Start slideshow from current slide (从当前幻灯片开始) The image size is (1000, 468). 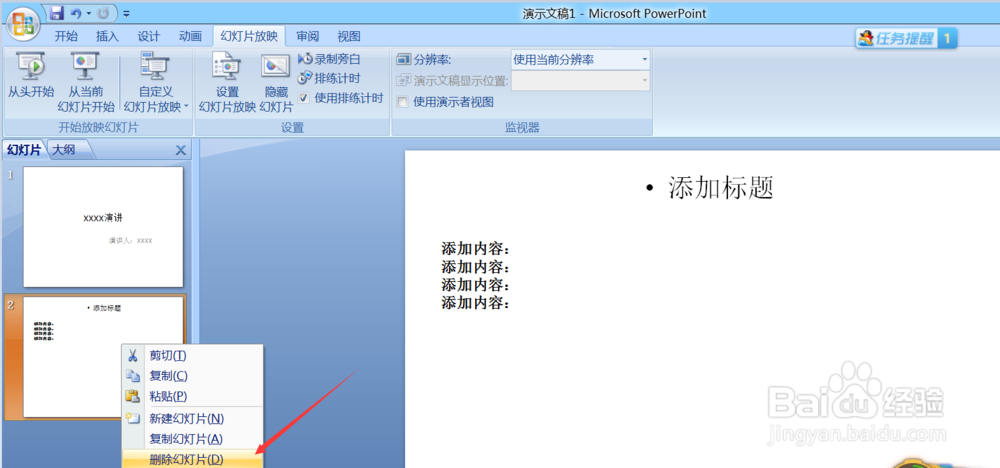point(86,82)
